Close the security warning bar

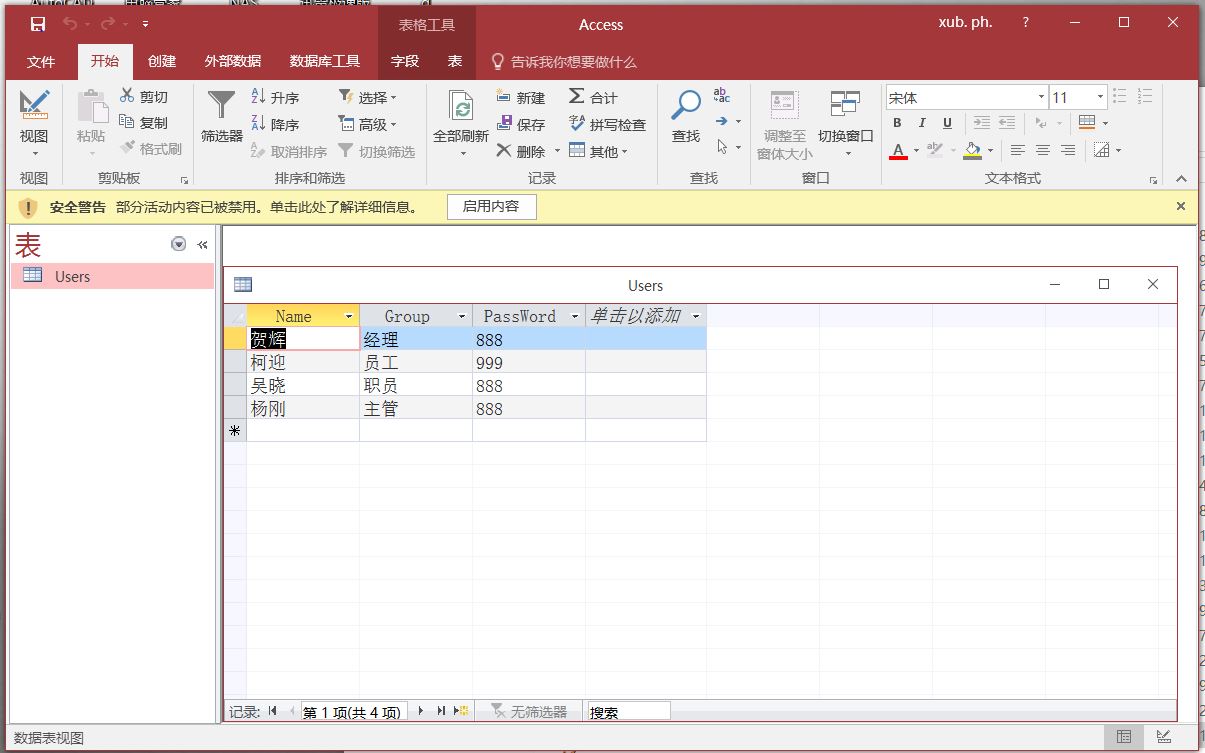coord(1181,206)
